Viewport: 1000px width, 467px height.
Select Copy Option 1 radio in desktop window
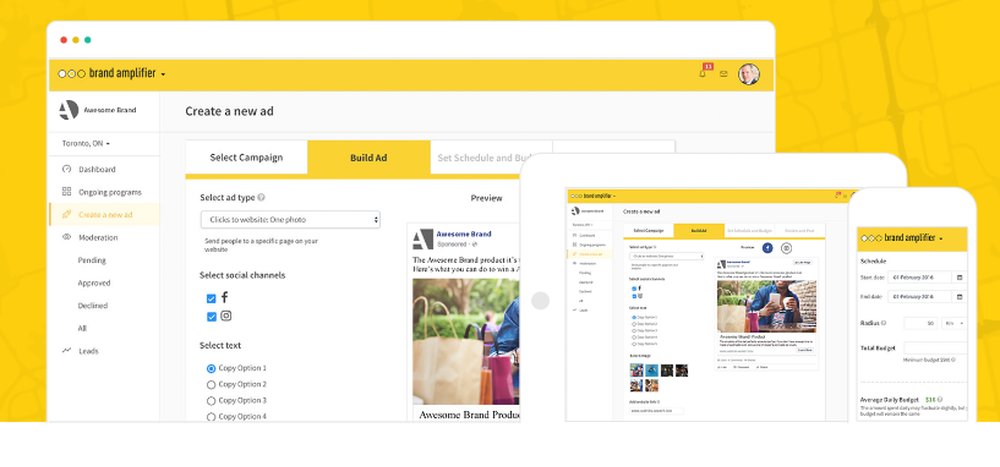click(211, 368)
